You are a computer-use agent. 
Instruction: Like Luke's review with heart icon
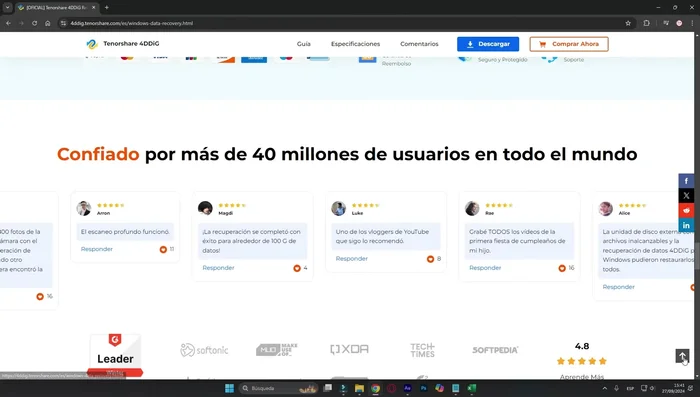(x=430, y=259)
